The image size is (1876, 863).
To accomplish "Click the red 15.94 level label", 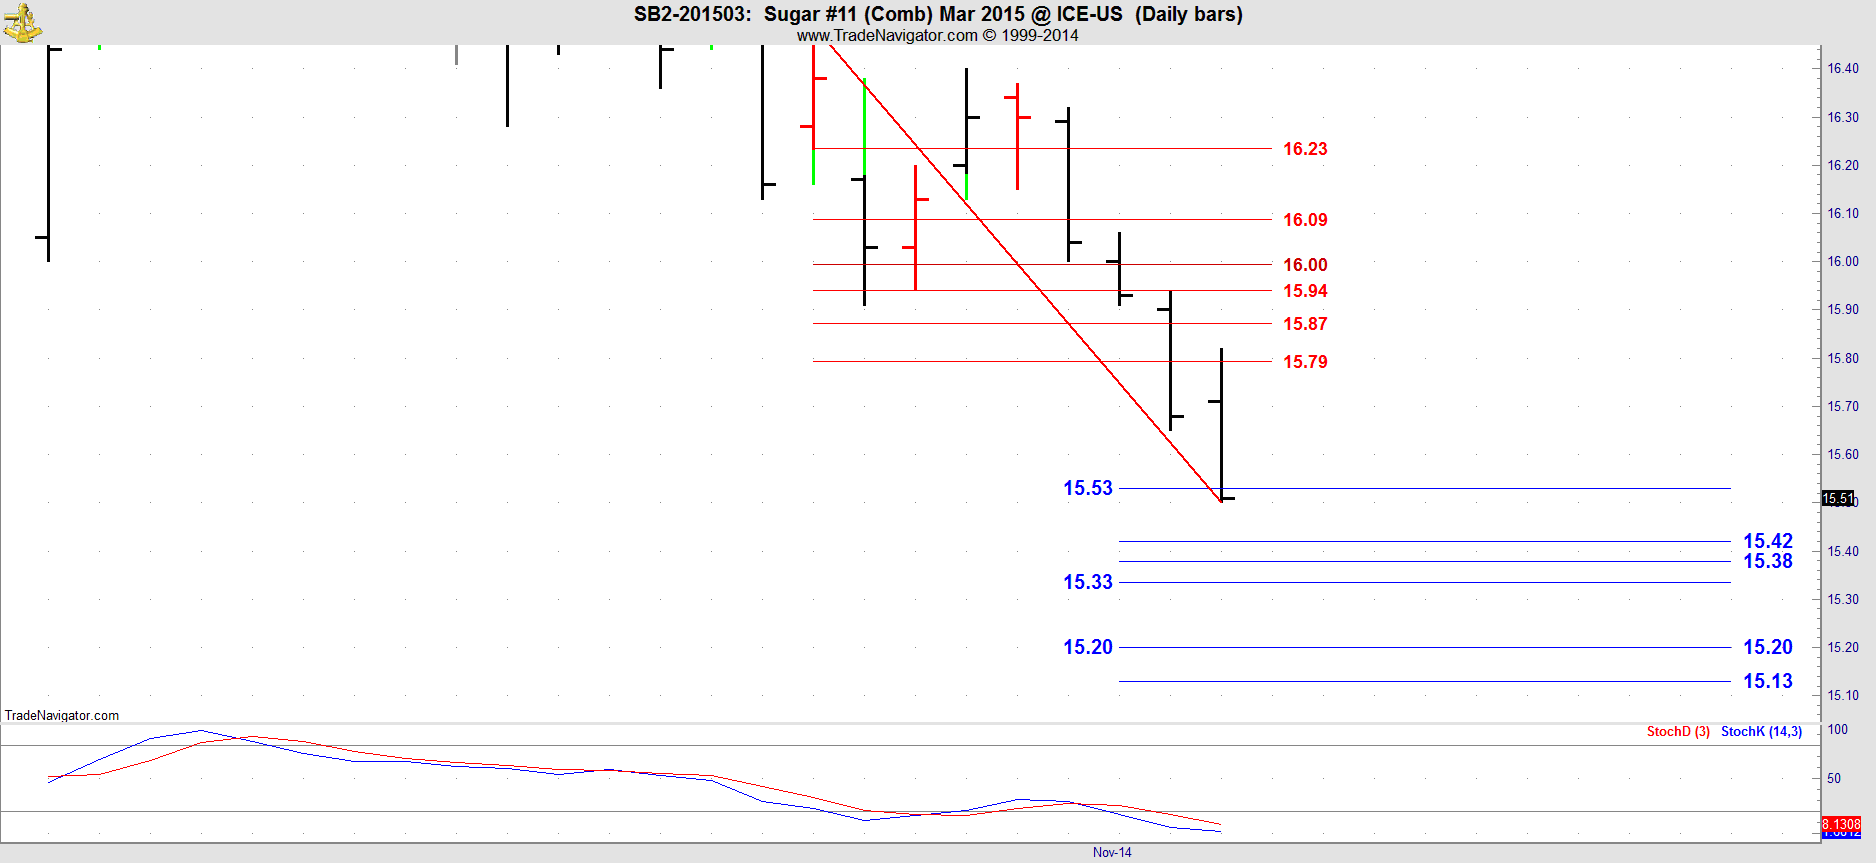I will pos(1305,291).
